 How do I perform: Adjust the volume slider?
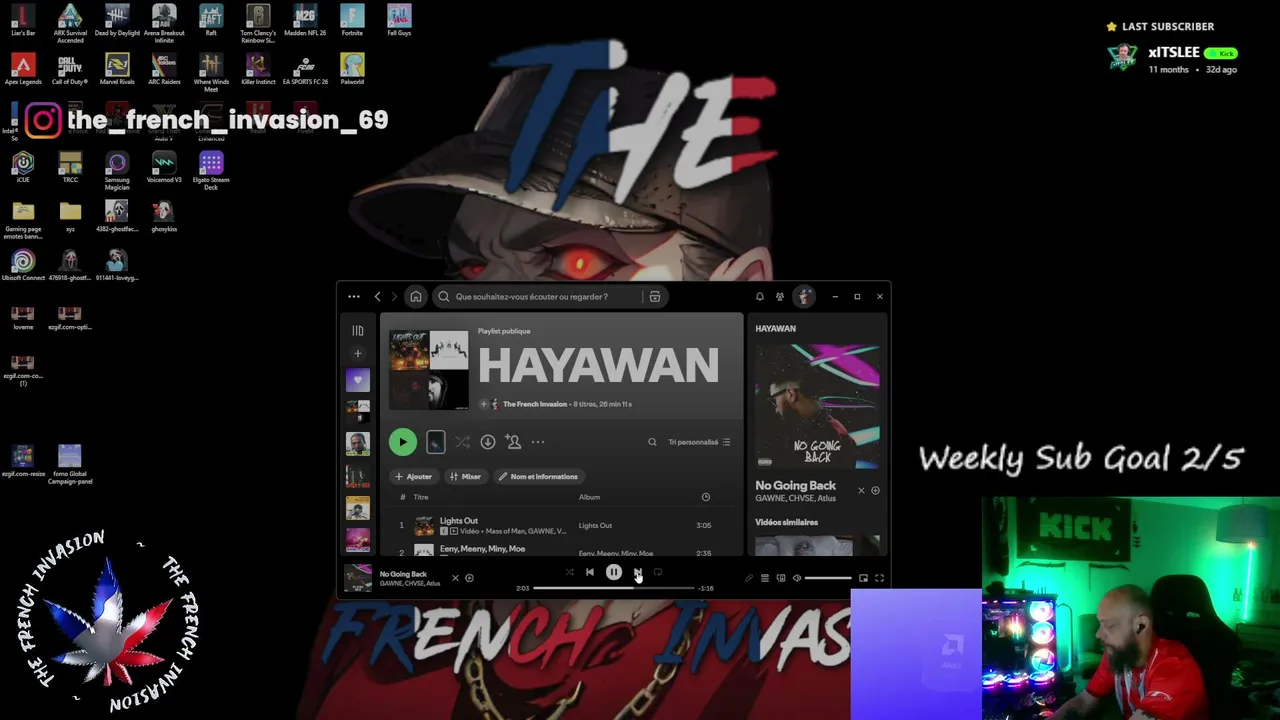pos(828,578)
